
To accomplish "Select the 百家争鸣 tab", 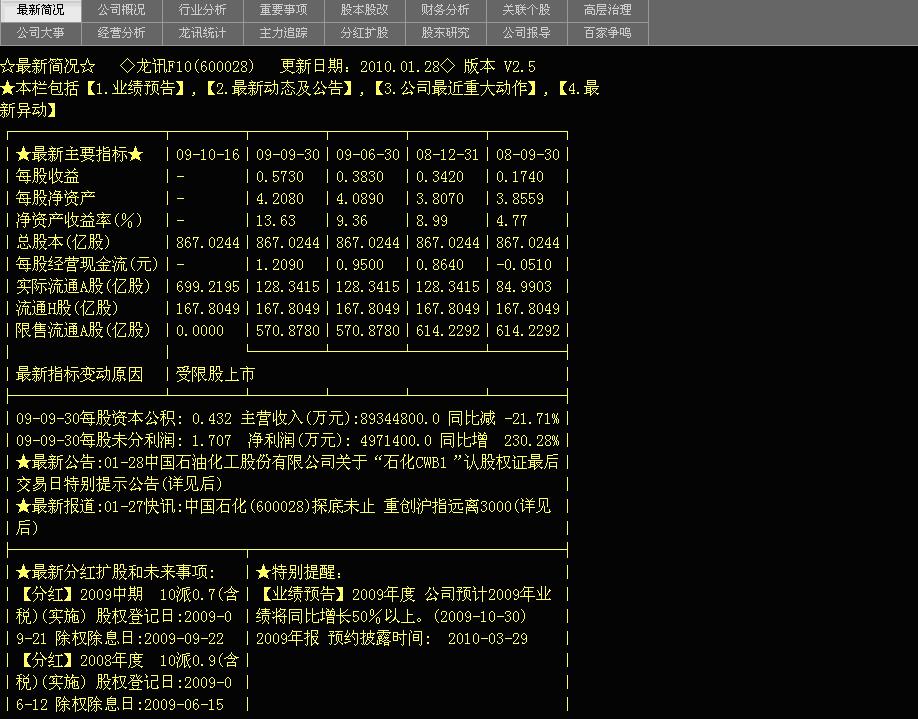I will click(x=607, y=33).
